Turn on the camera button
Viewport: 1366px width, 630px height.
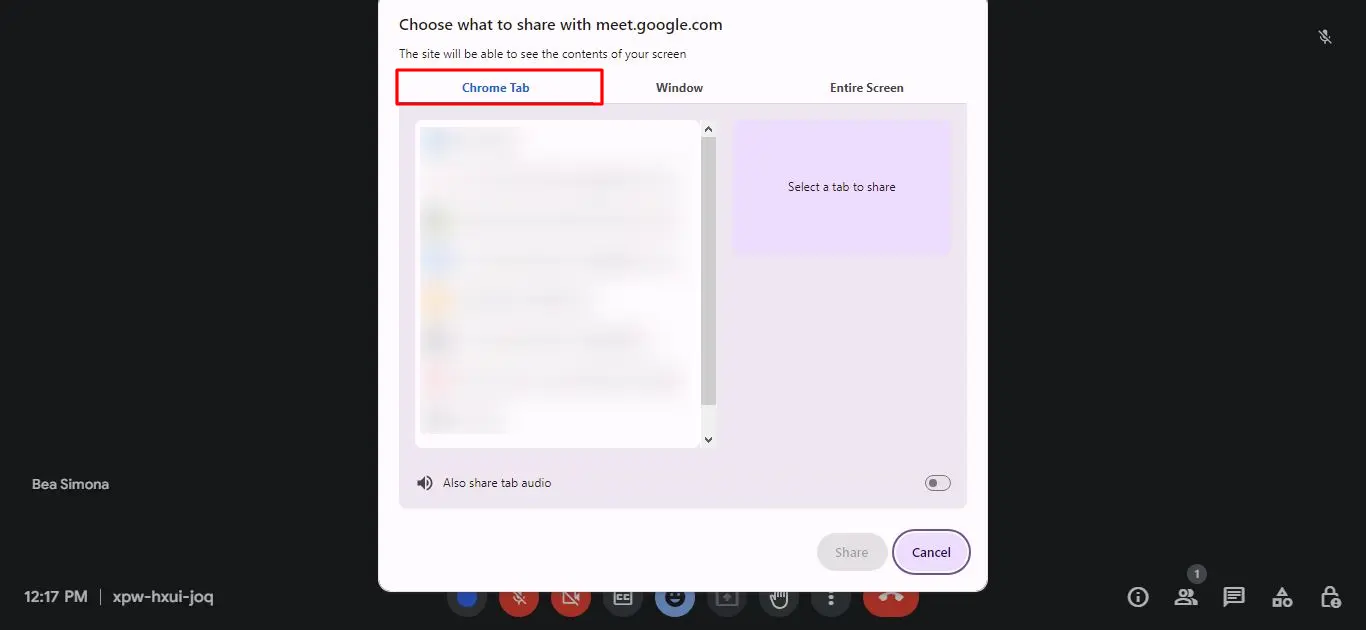[x=571, y=600]
